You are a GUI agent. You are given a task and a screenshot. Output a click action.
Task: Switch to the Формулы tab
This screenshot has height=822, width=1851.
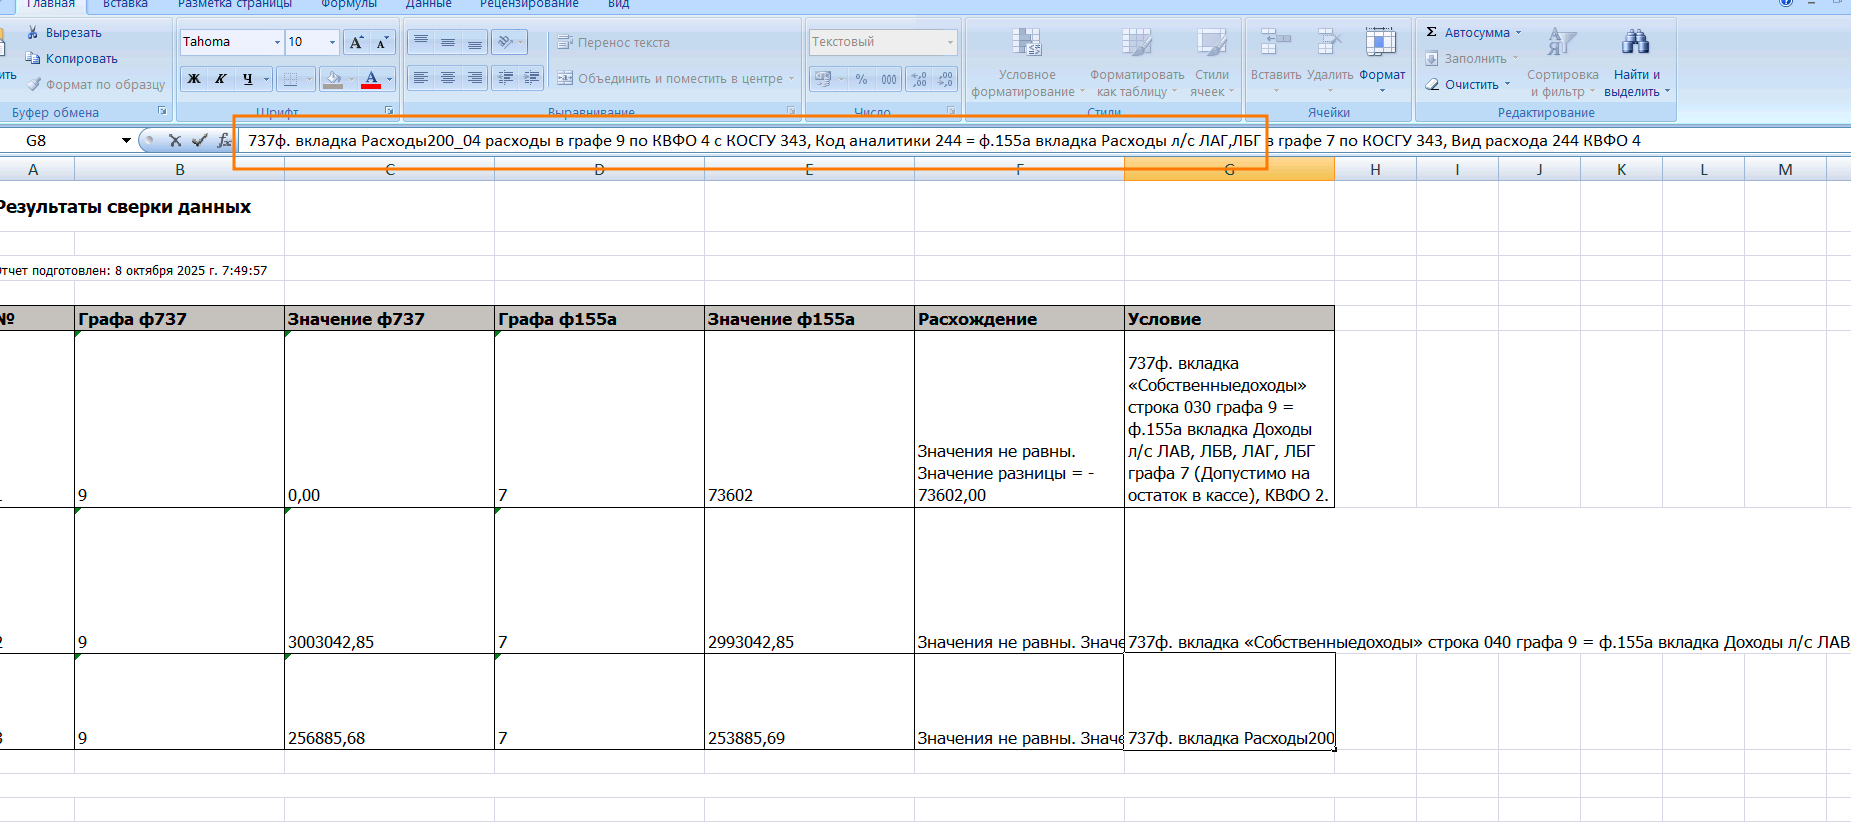pos(349,4)
